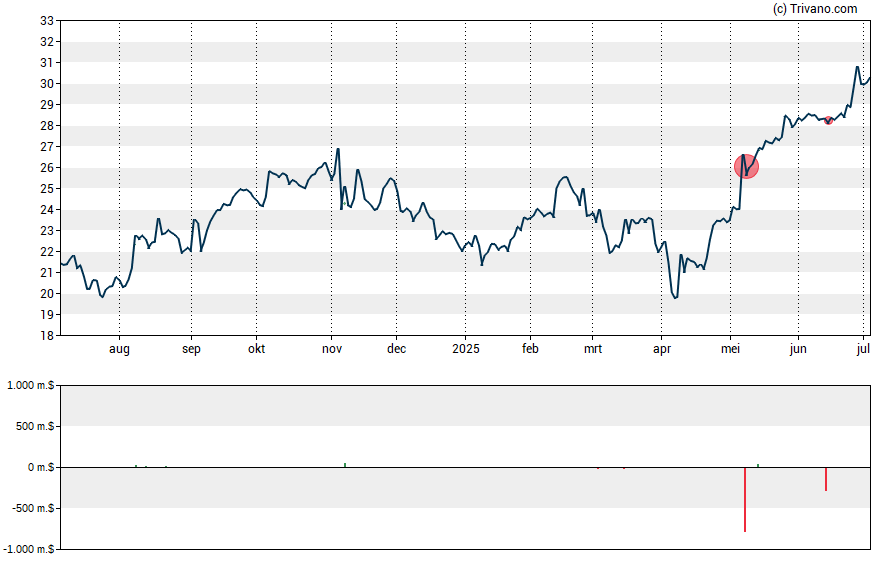Click the 'jul' month label

coord(863,349)
